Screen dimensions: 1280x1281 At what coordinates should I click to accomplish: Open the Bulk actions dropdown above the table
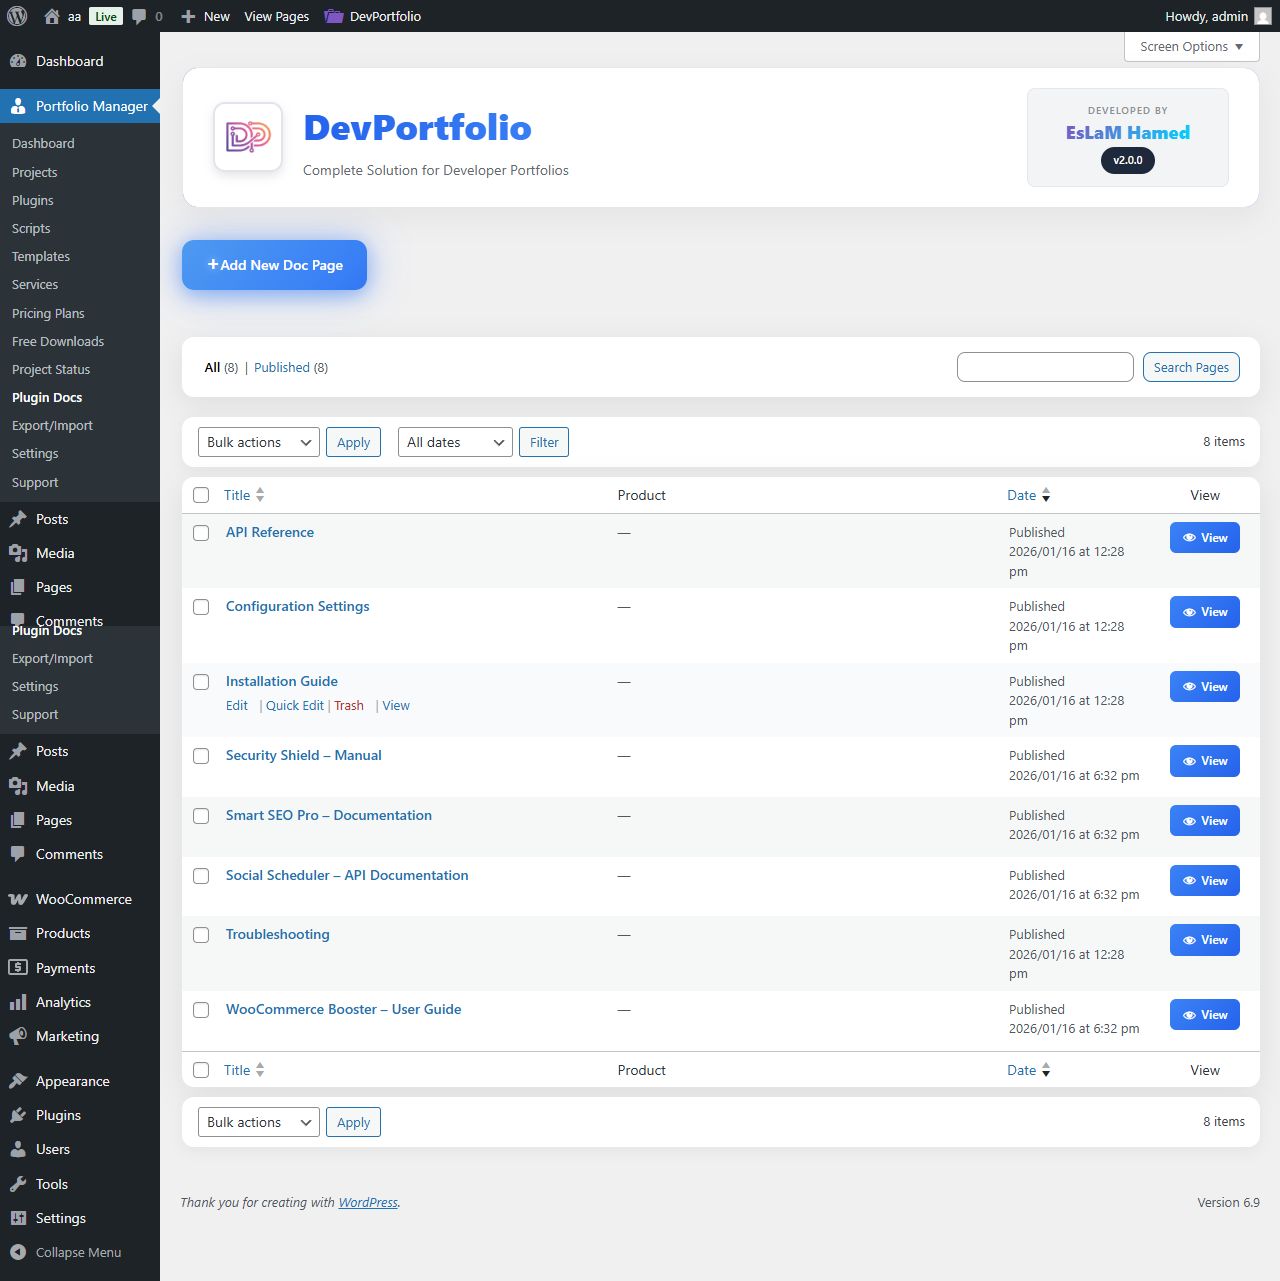click(x=259, y=442)
